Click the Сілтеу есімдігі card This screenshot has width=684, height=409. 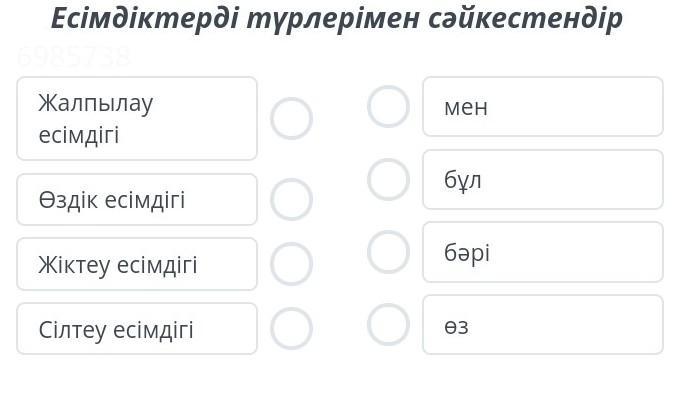tap(137, 329)
